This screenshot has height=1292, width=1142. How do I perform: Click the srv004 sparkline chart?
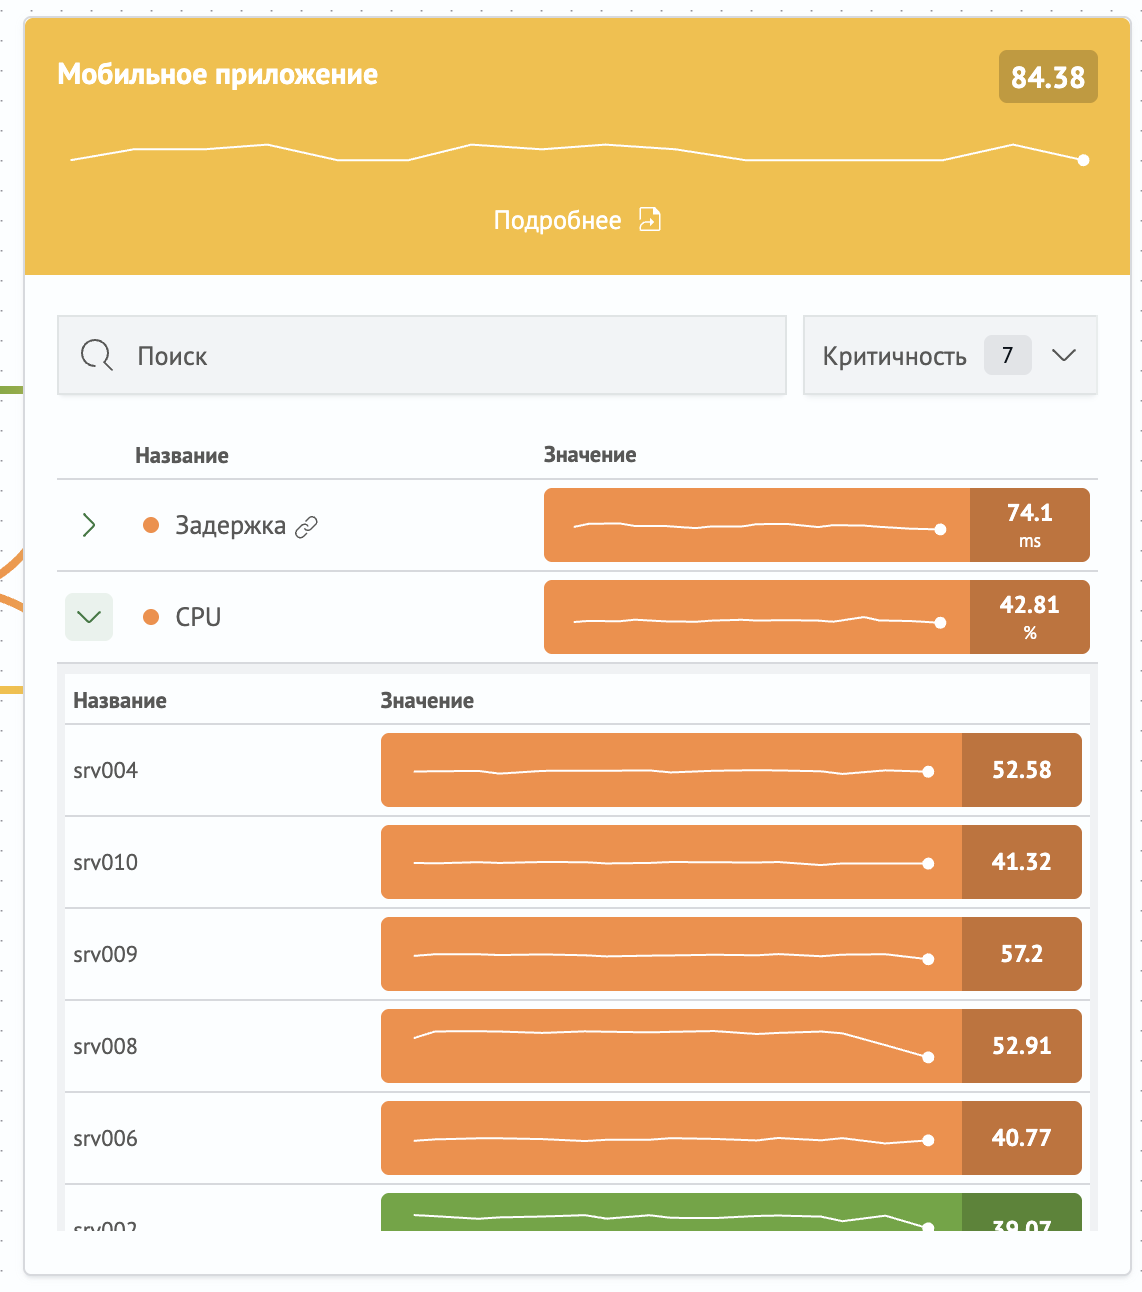[x=672, y=770]
